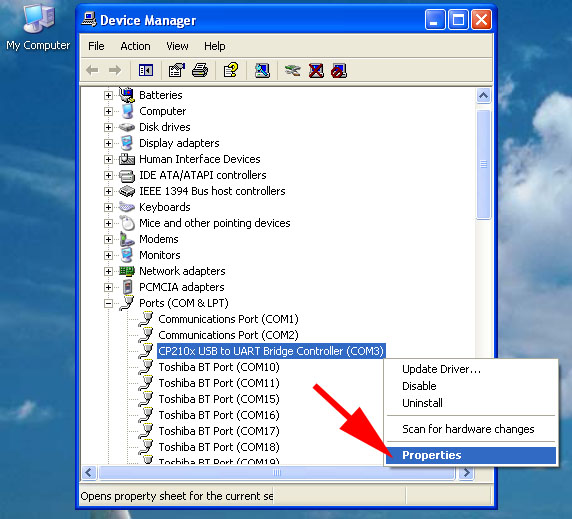Select Toshiba BT Port (COM15)

pos(219,399)
